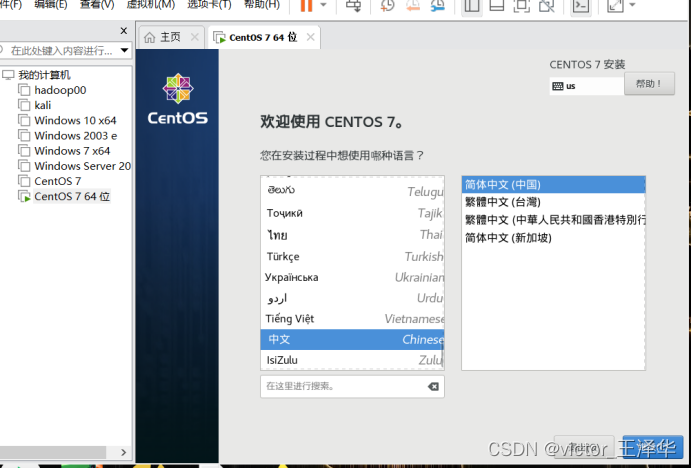692x468 pixels.
Task: Select the Windows Server virtual machine
Action: 82,166
